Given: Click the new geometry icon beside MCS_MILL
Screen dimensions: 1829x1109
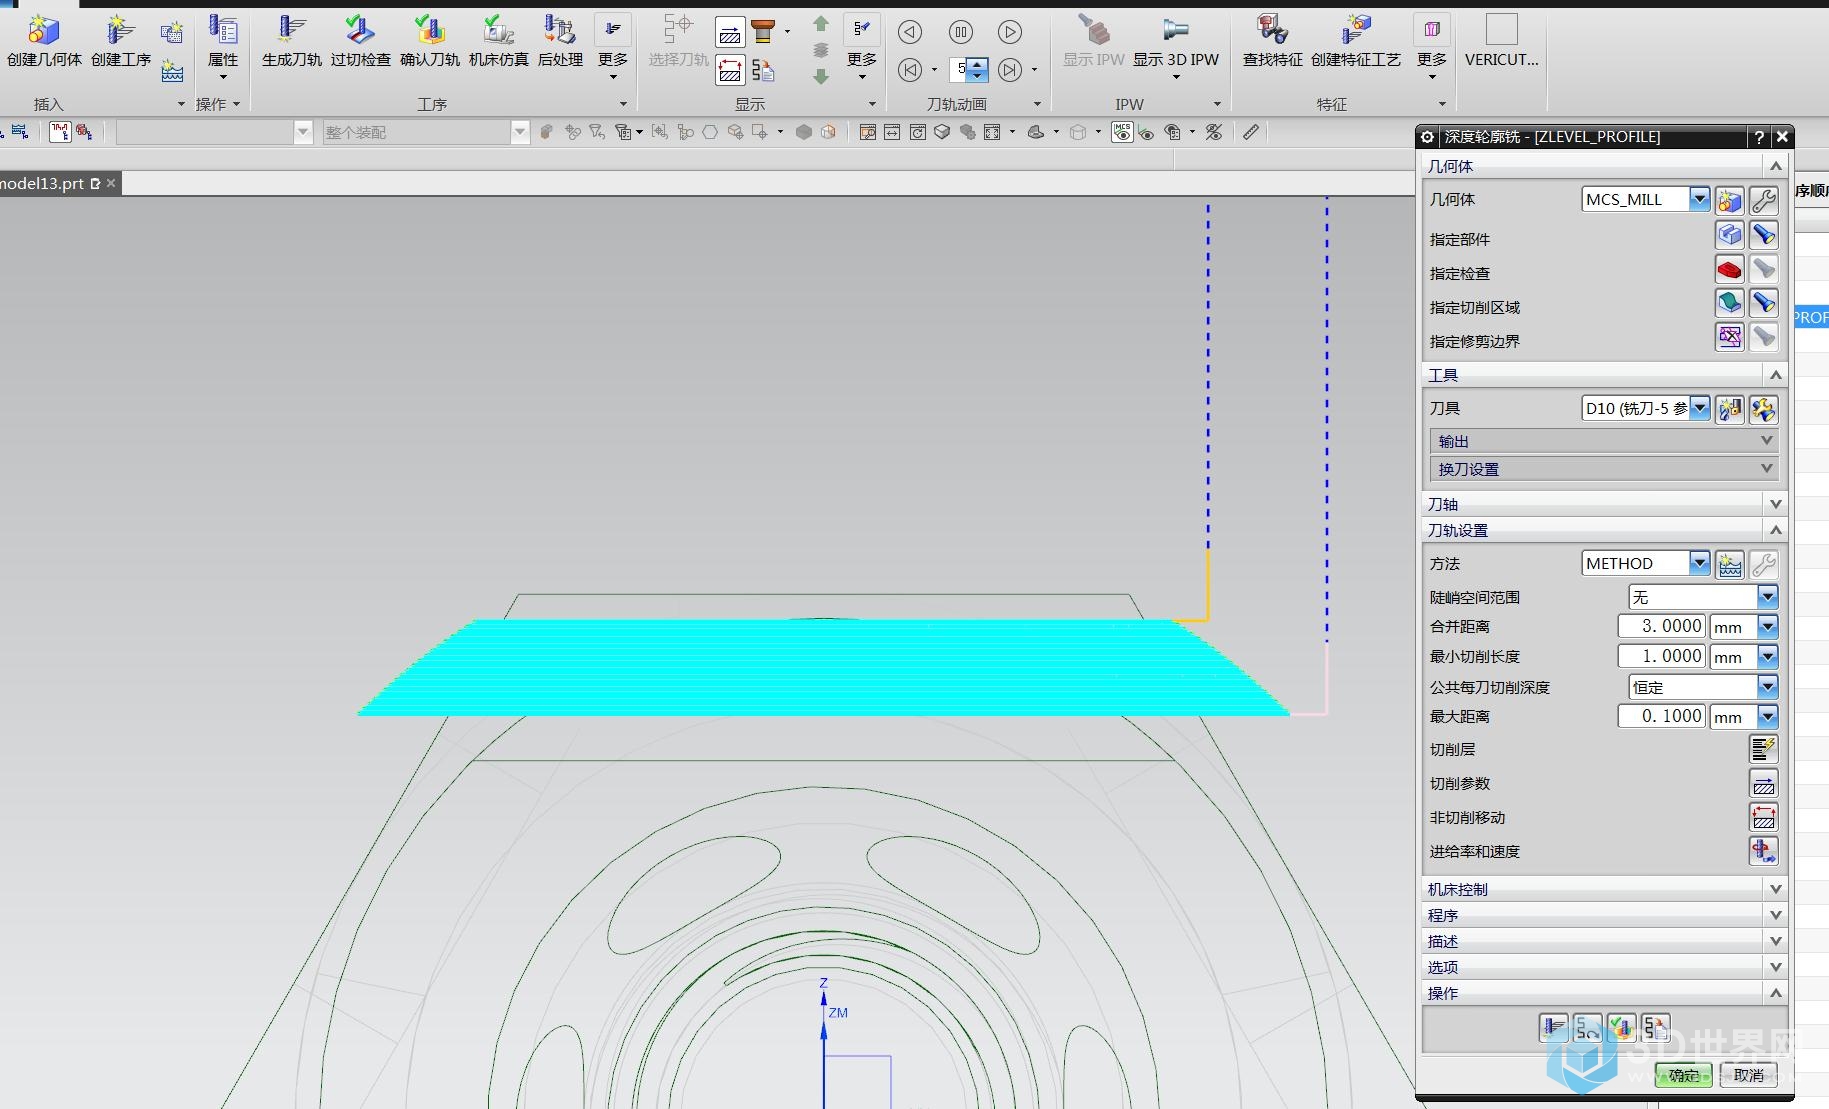Looking at the screenshot, I should [1729, 200].
